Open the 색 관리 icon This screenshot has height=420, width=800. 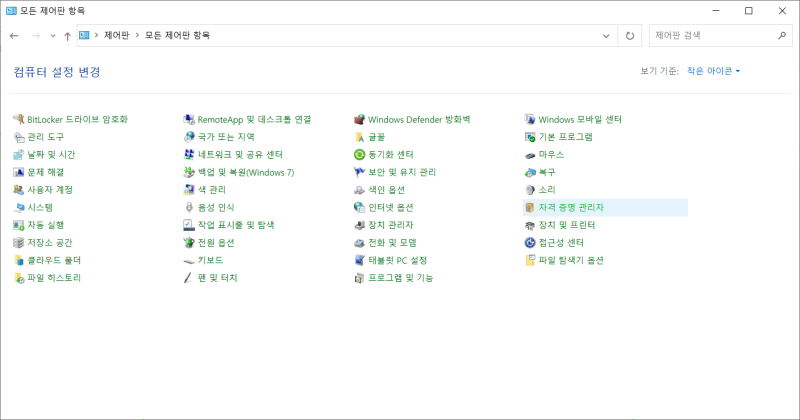[189, 190]
